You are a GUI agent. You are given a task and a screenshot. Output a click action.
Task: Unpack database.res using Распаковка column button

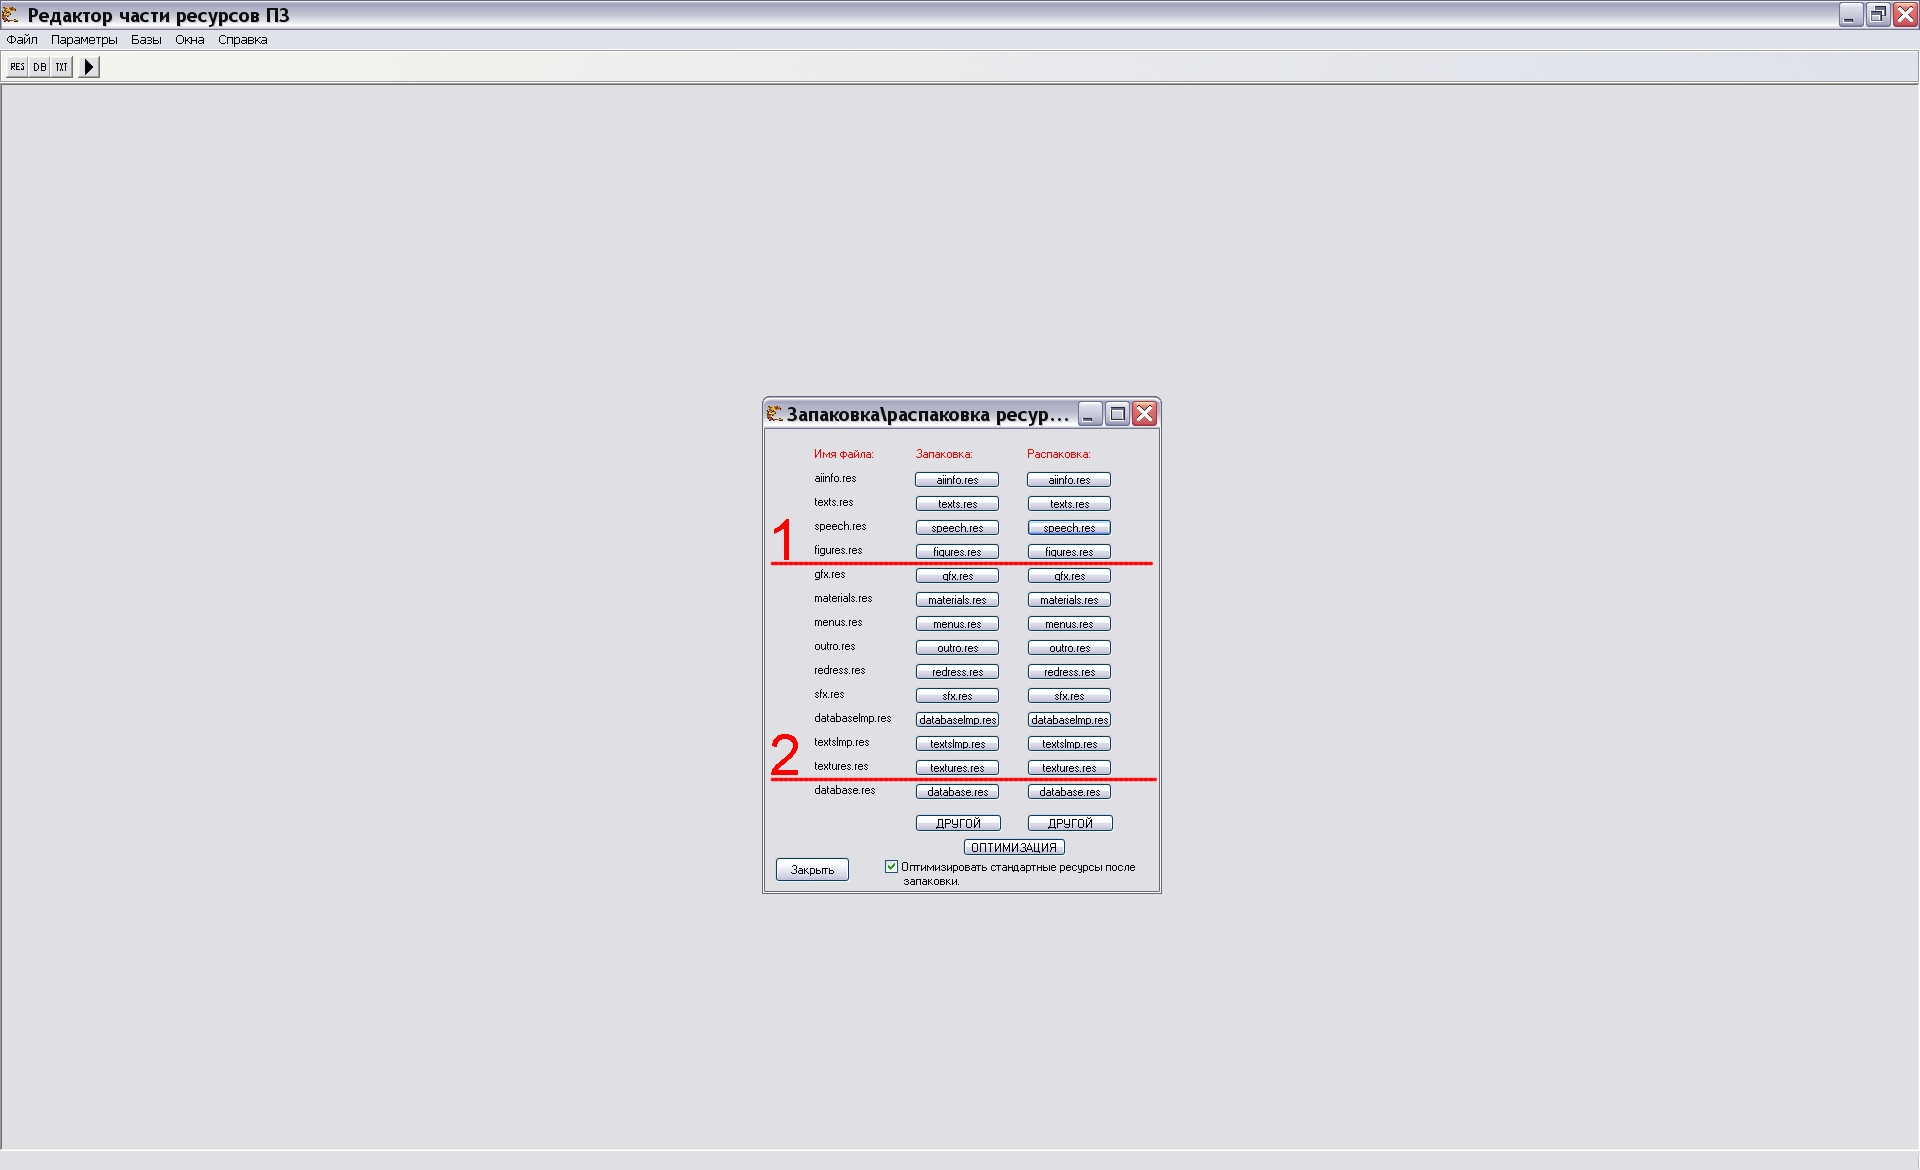(1069, 792)
